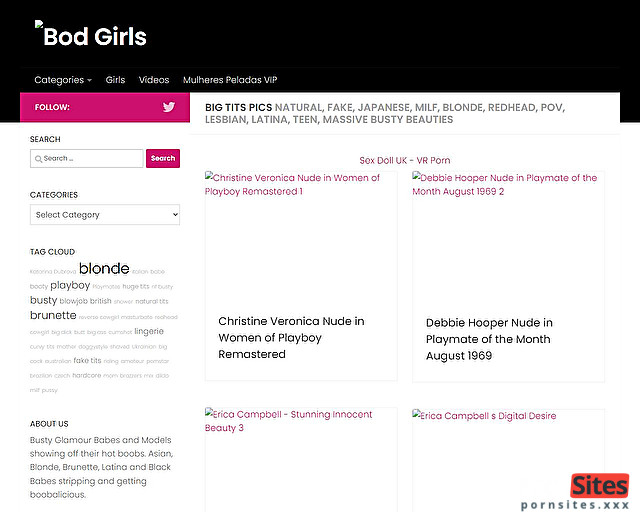Viewport: 640px width, 512px height.
Task: Select the 'Playmates' tag
Action: [x=106, y=287]
